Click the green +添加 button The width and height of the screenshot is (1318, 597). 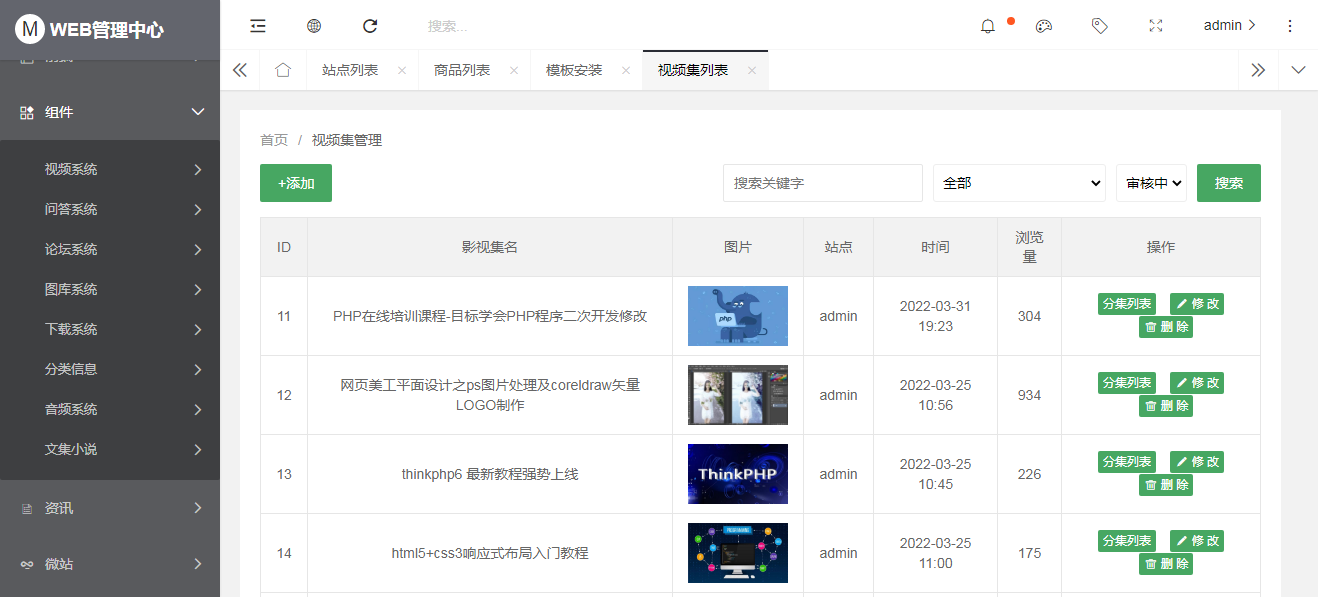pos(296,183)
